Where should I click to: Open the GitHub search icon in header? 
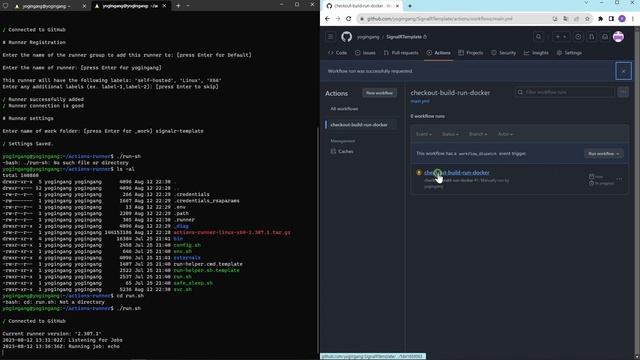coord(539,37)
